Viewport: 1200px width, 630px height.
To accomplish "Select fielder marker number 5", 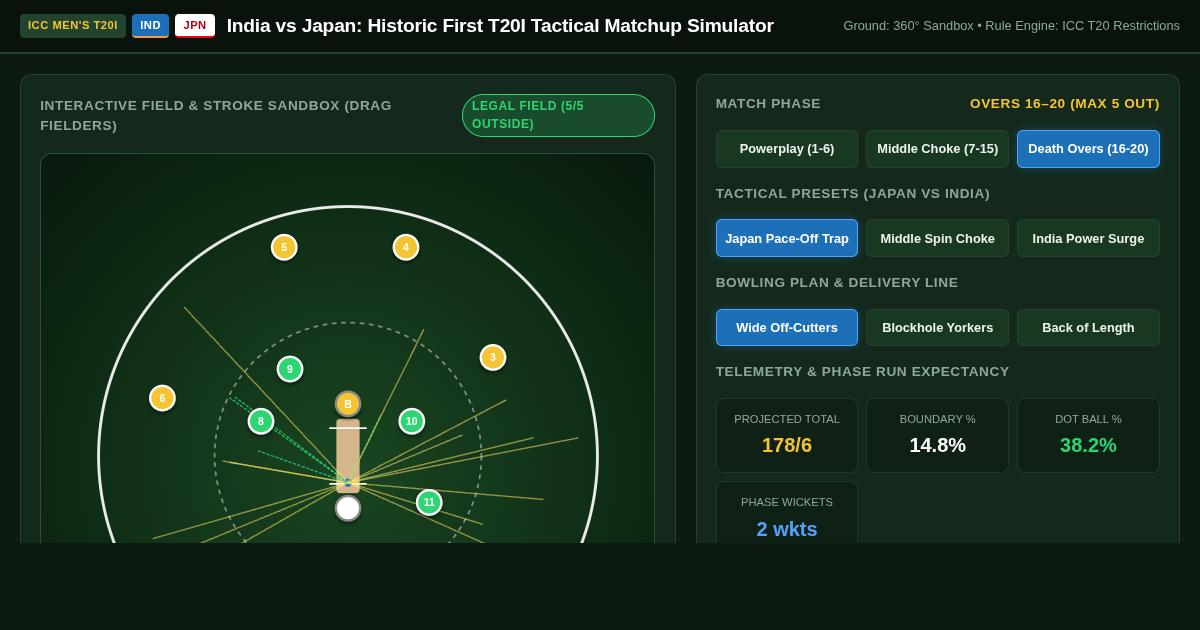I will [x=284, y=247].
